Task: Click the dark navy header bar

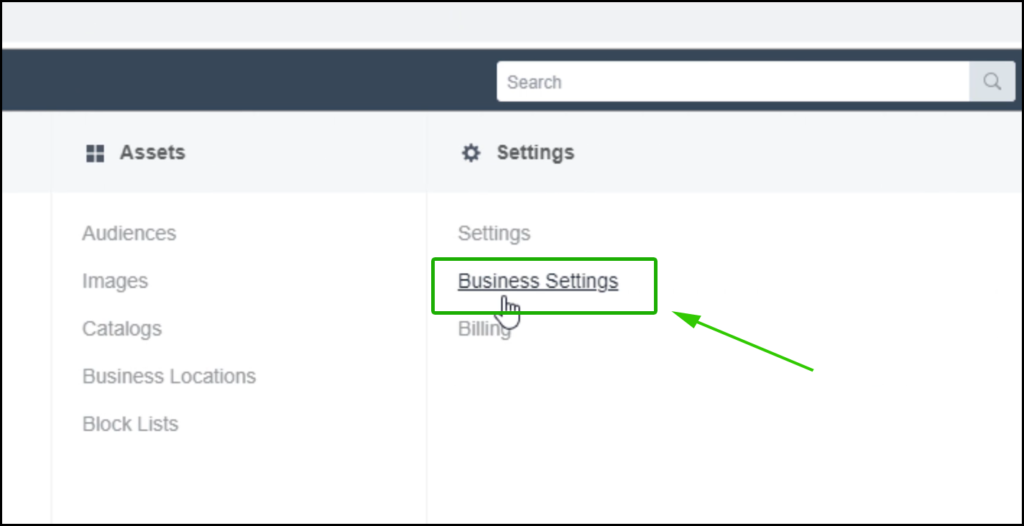Action: [x=248, y=80]
